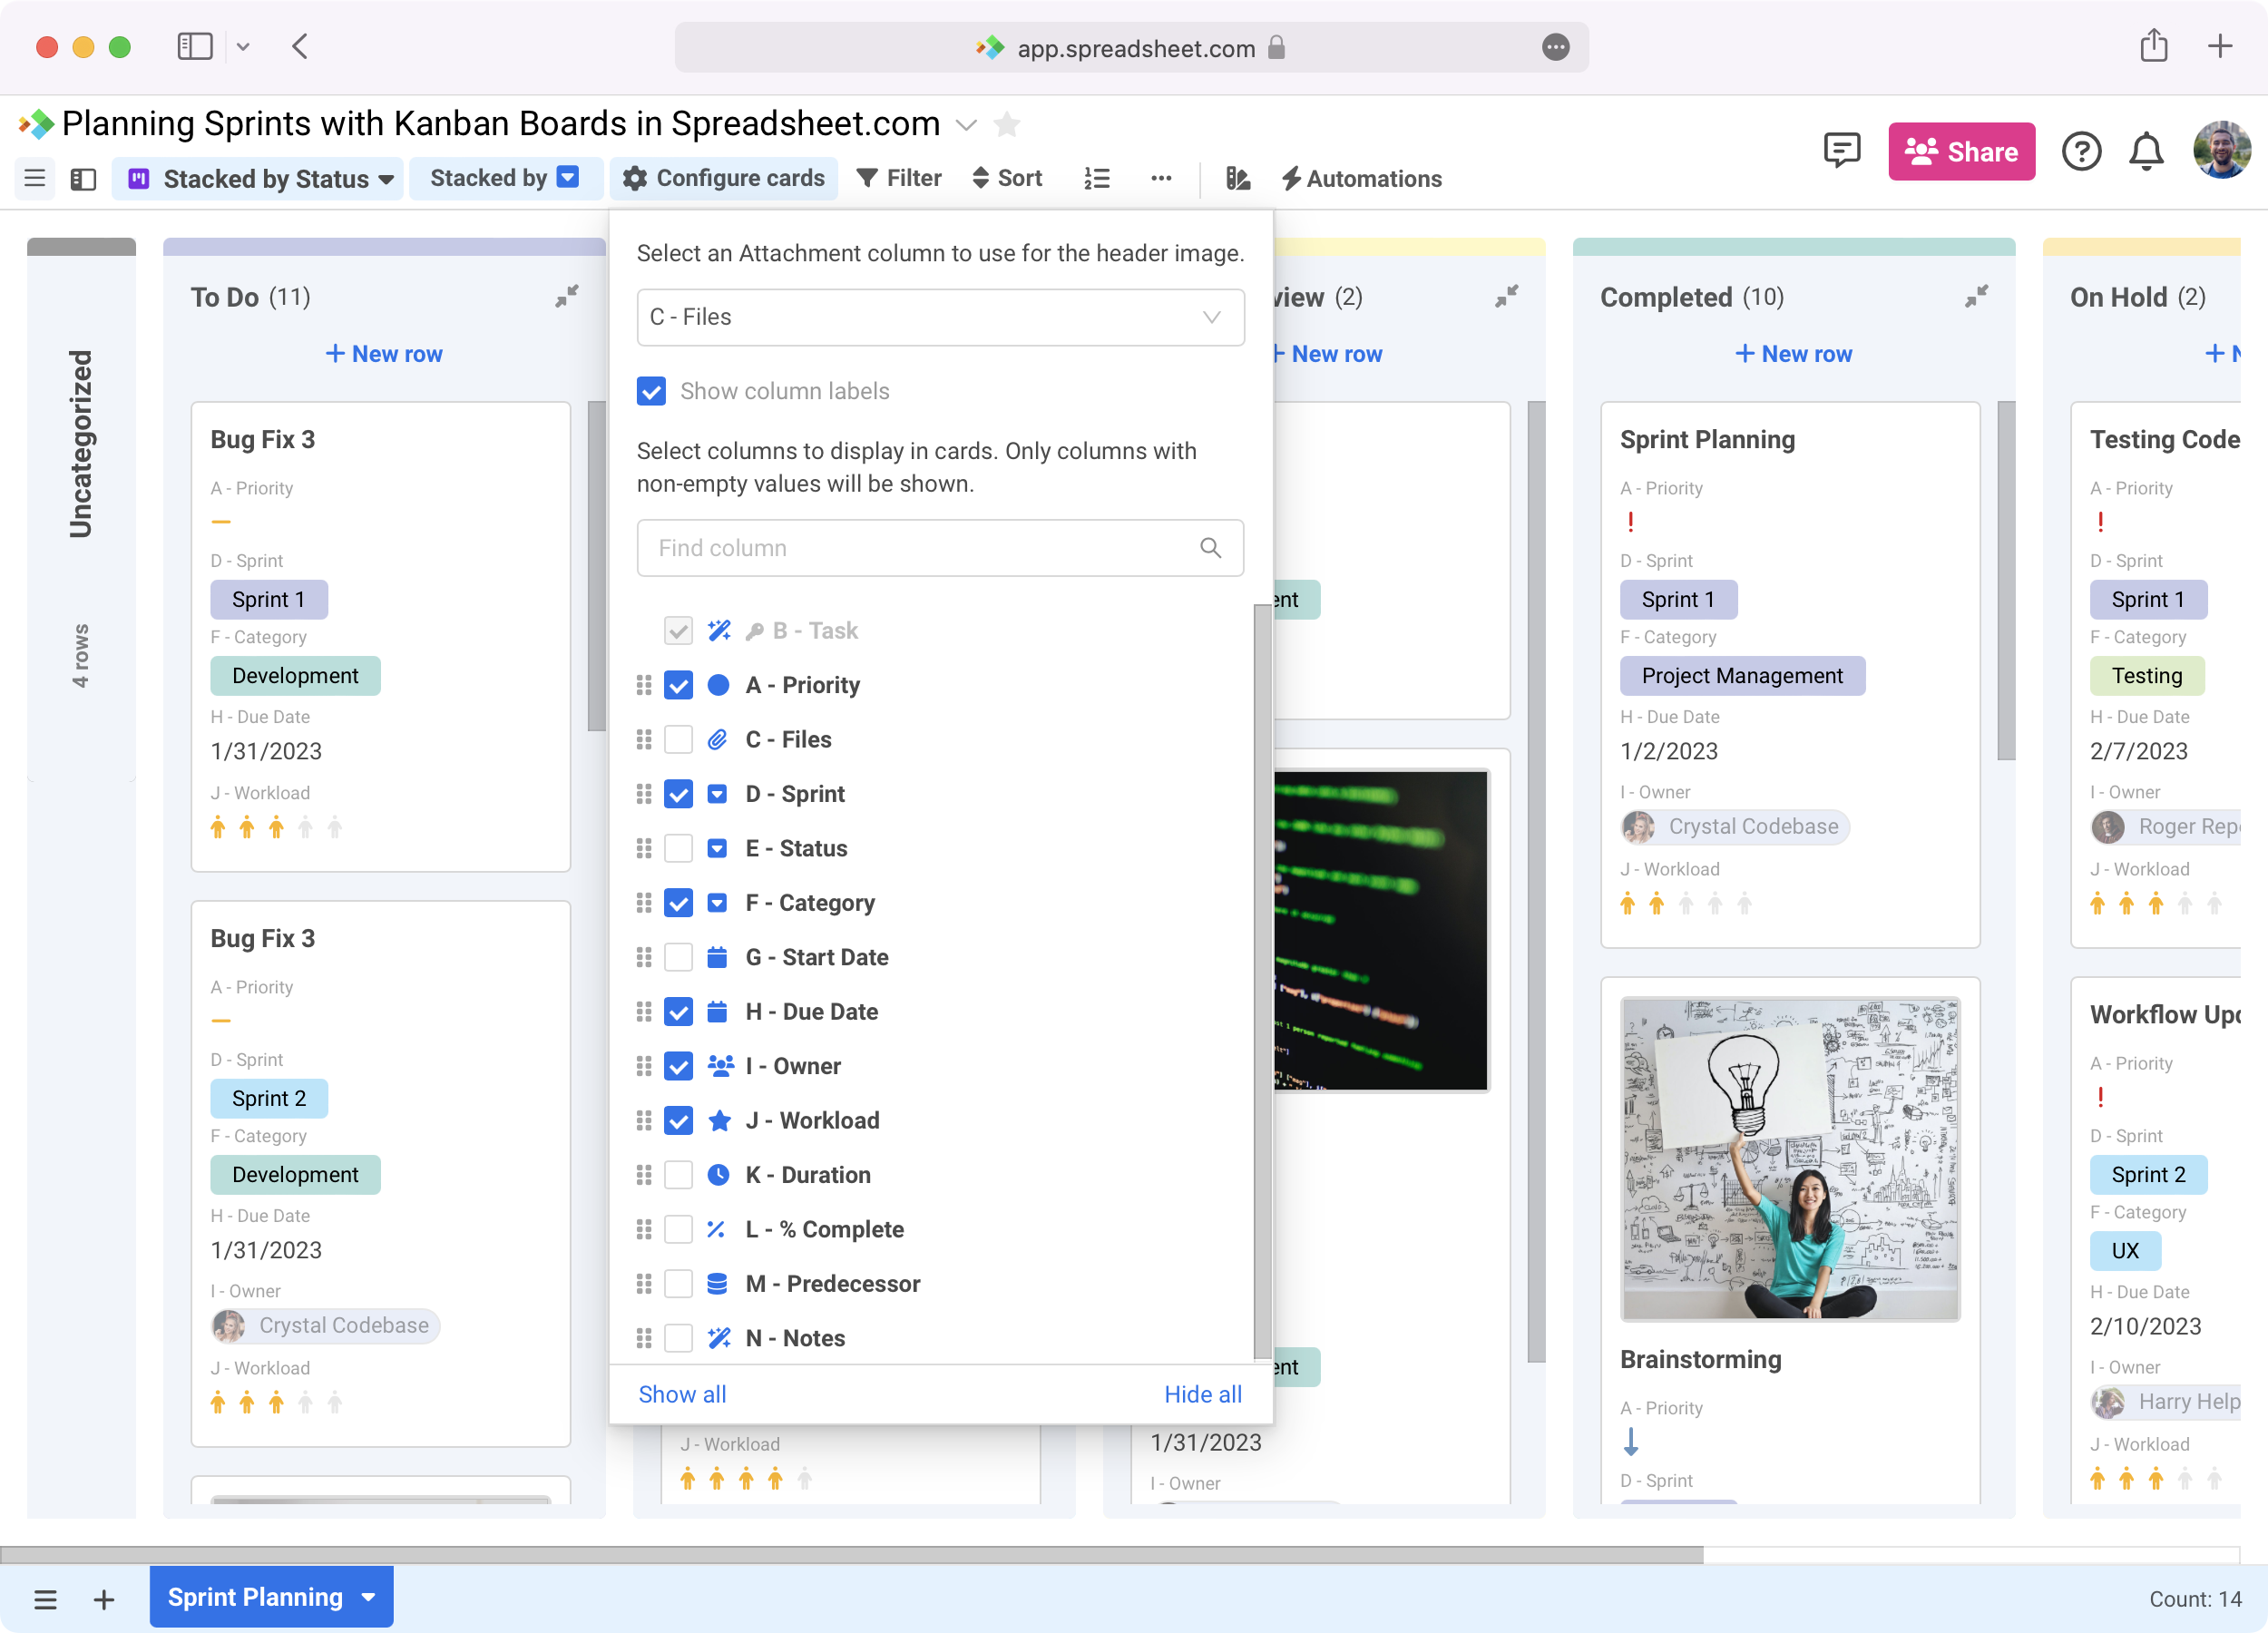Open help with the question mark icon
This screenshot has width=2268, height=1633.
[2082, 151]
